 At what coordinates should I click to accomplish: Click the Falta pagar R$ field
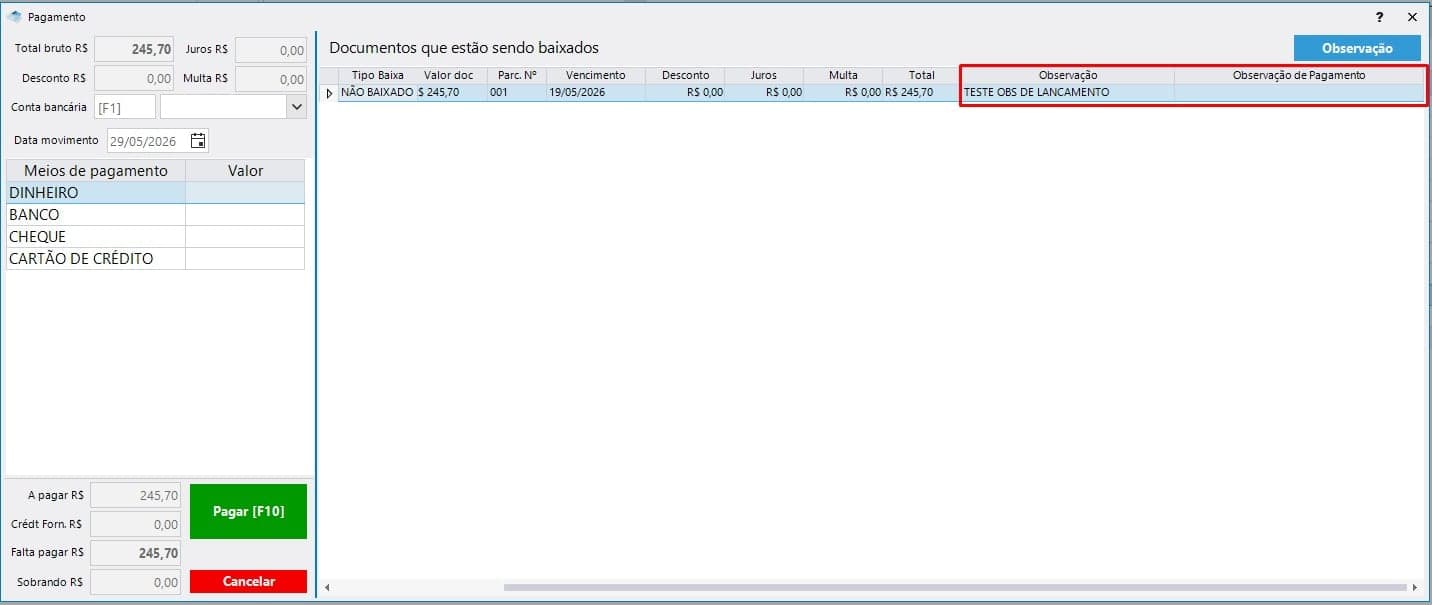click(136, 553)
